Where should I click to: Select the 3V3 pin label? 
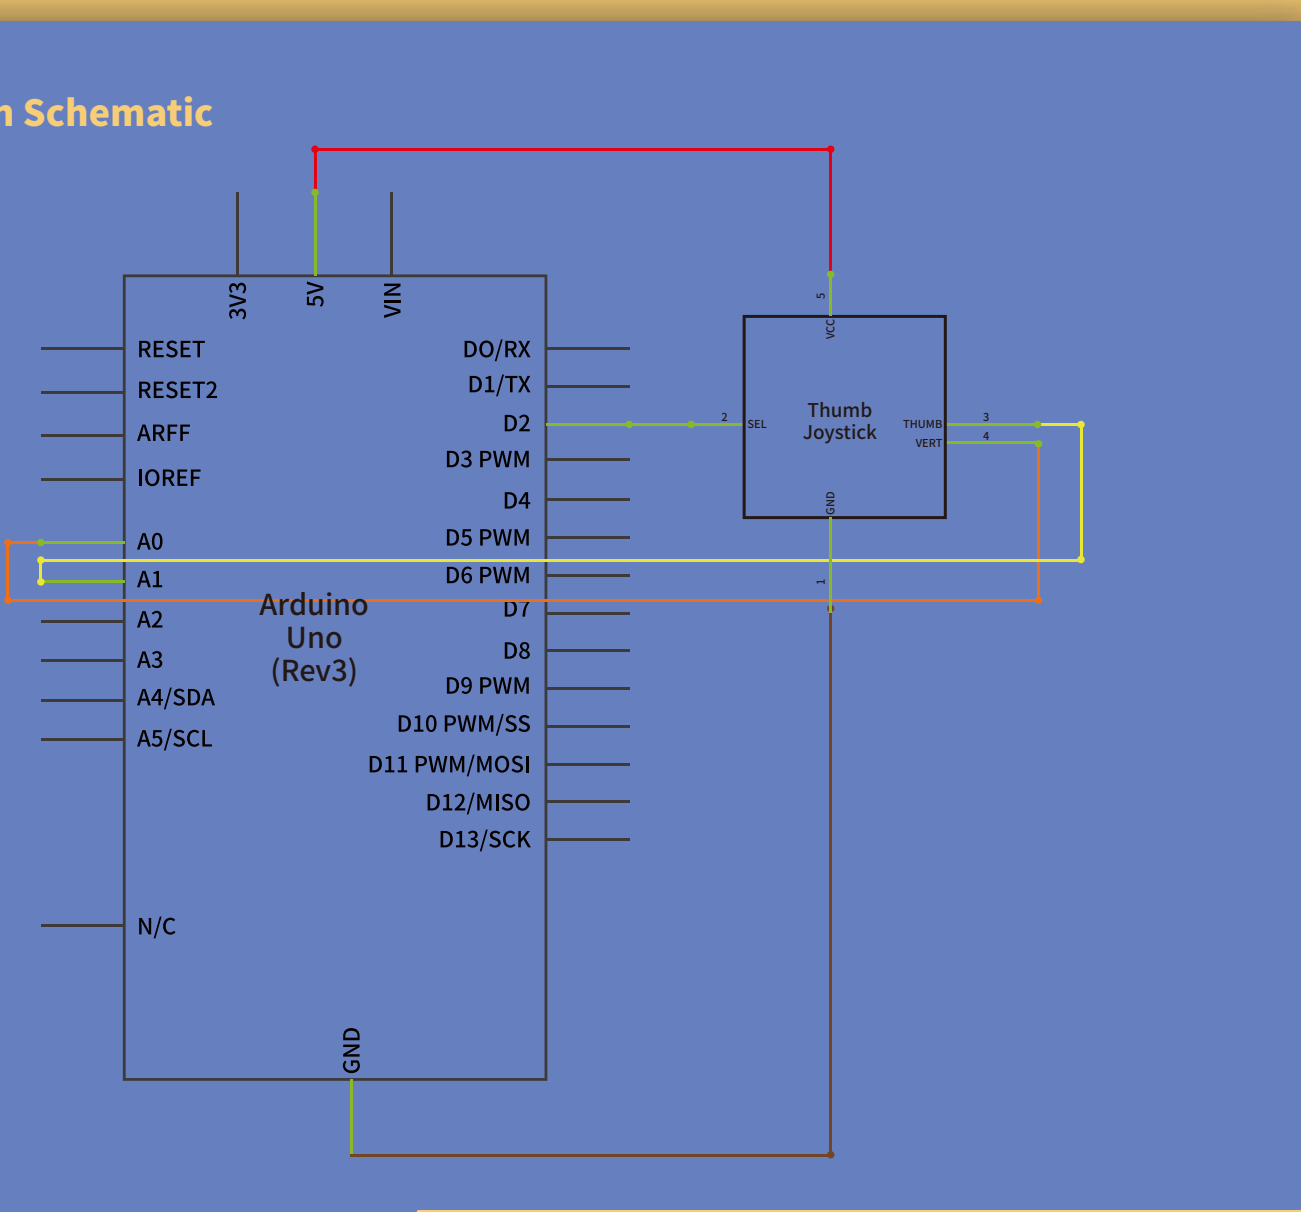point(238,300)
